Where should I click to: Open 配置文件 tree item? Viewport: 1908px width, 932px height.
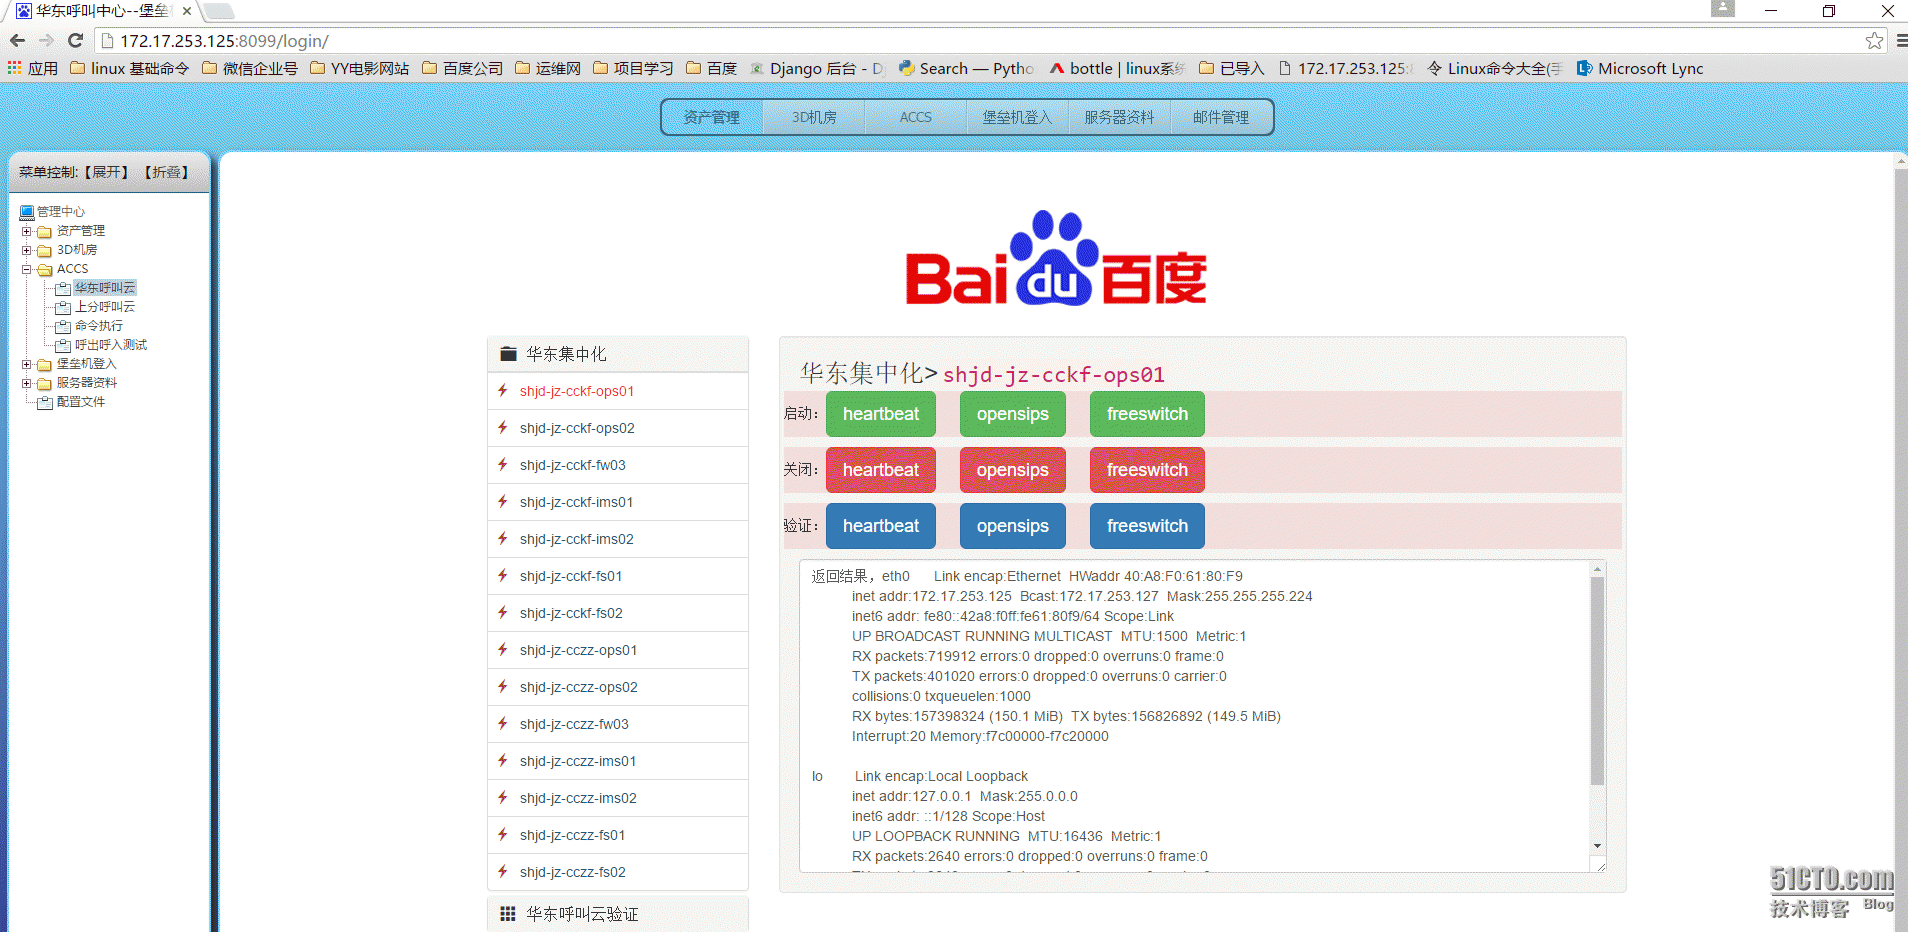click(x=81, y=402)
